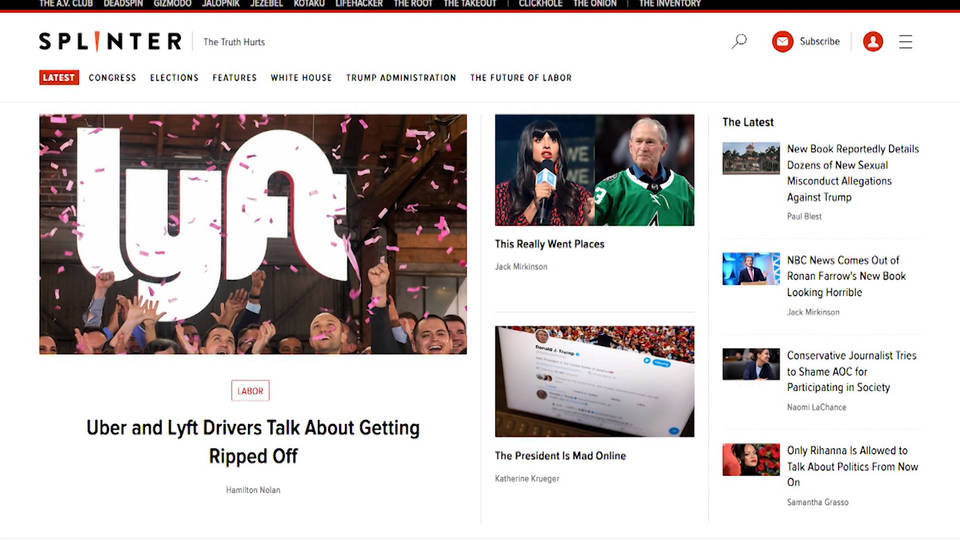Go to Jalopnik in top bar
Screen dimensions: 960x540
(221, 4)
